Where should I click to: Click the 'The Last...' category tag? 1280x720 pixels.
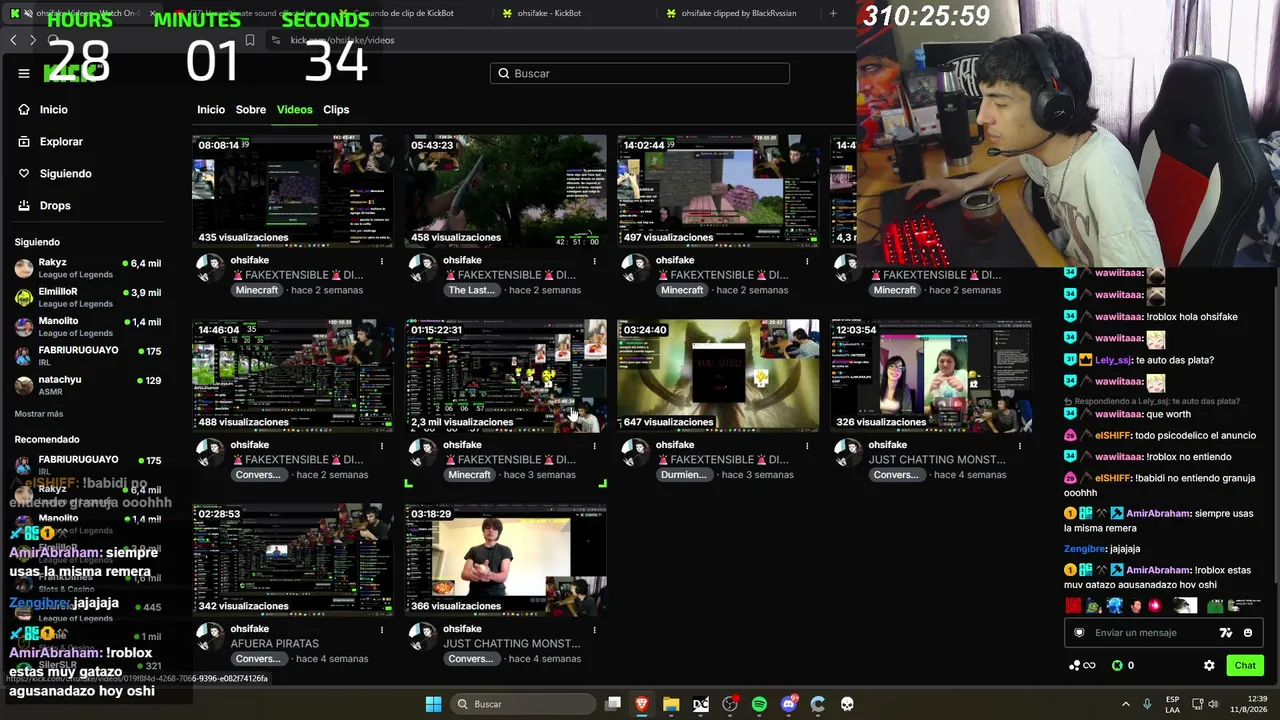[471, 290]
